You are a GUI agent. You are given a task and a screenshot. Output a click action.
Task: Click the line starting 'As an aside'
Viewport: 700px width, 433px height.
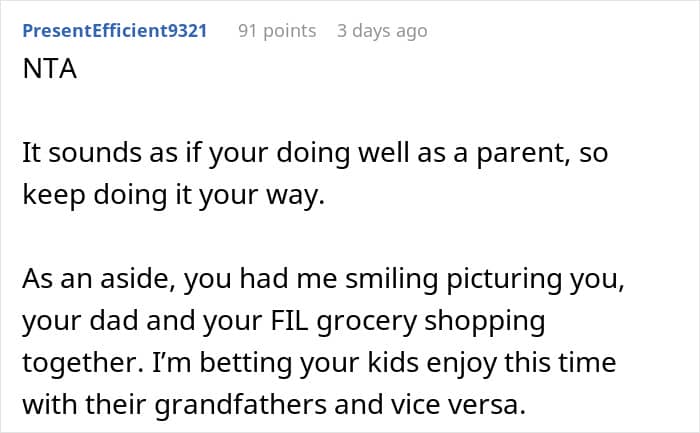click(x=324, y=279)
